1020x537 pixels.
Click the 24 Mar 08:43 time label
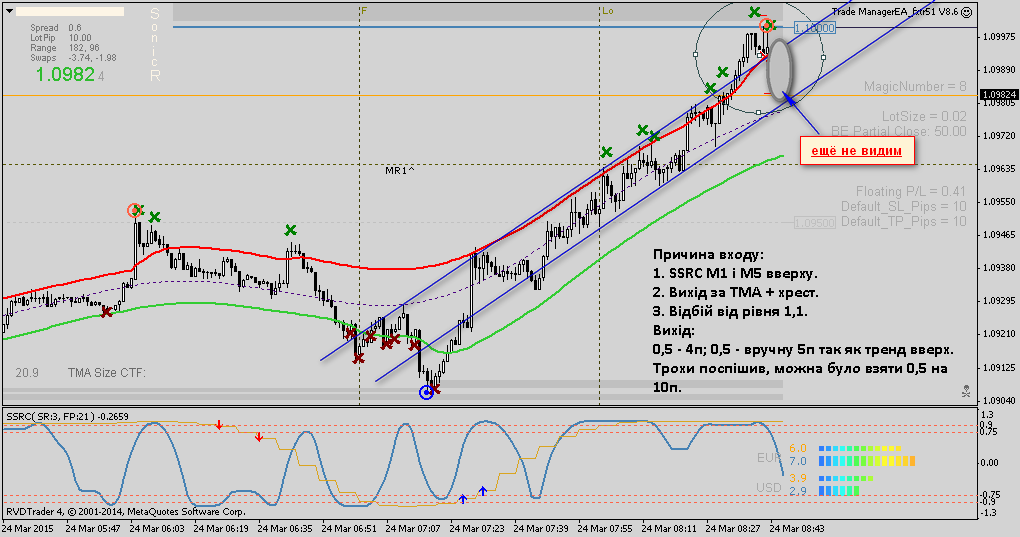pos(796,529)
